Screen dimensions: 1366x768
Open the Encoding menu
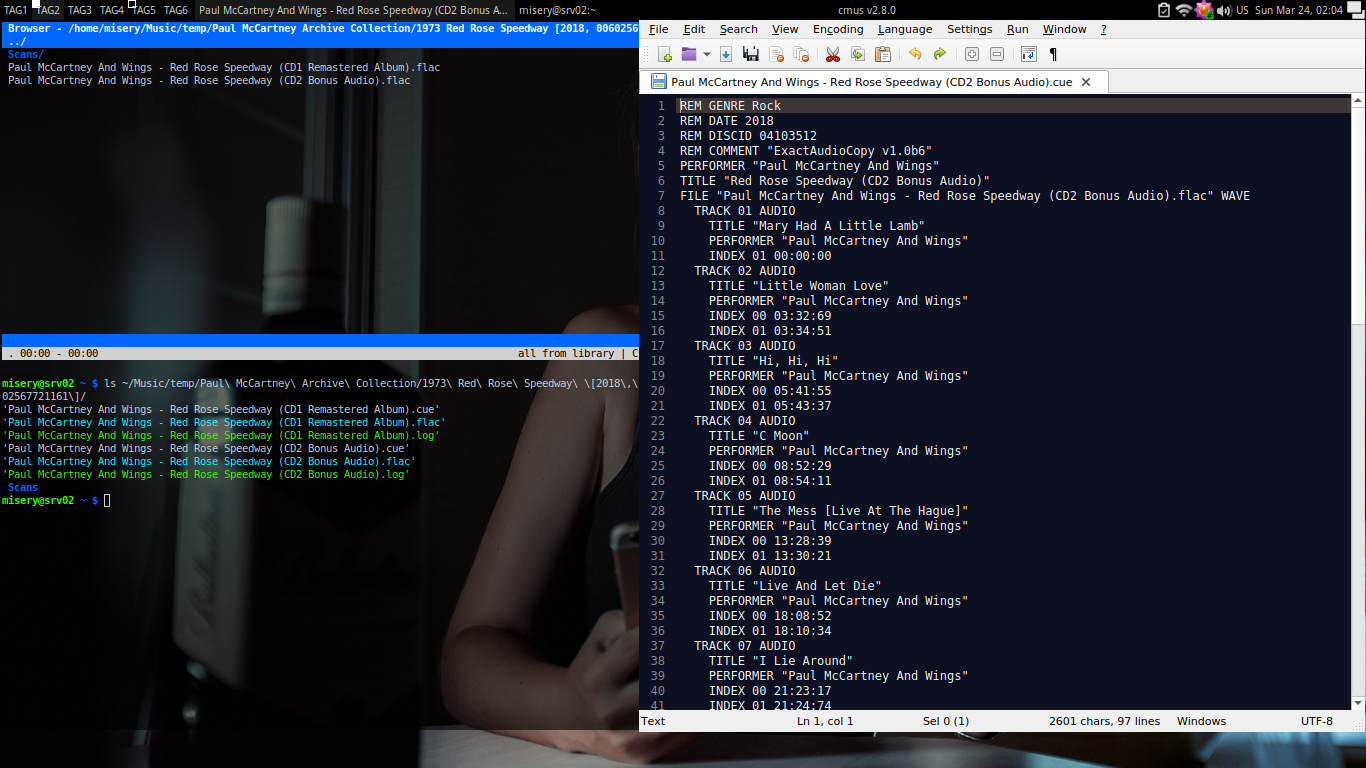(x=838, y=29)
